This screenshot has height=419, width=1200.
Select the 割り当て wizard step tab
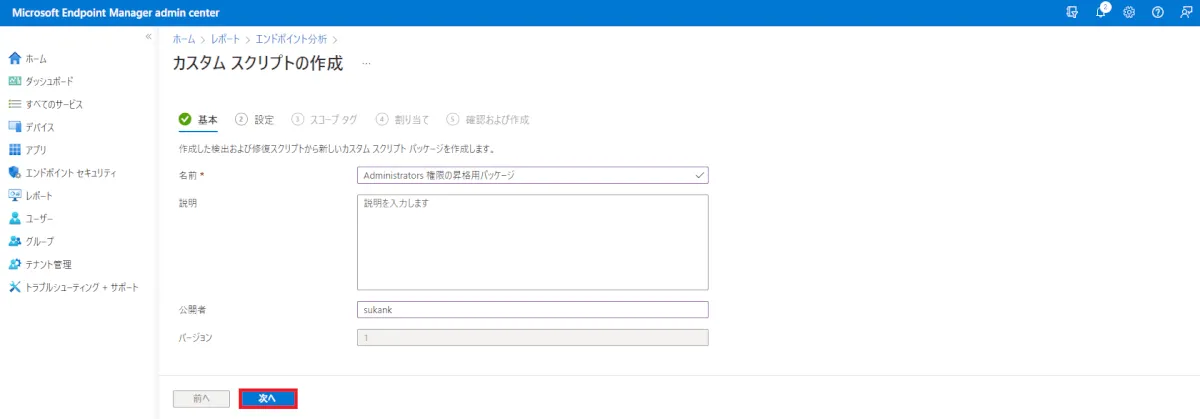click(403, 119)
